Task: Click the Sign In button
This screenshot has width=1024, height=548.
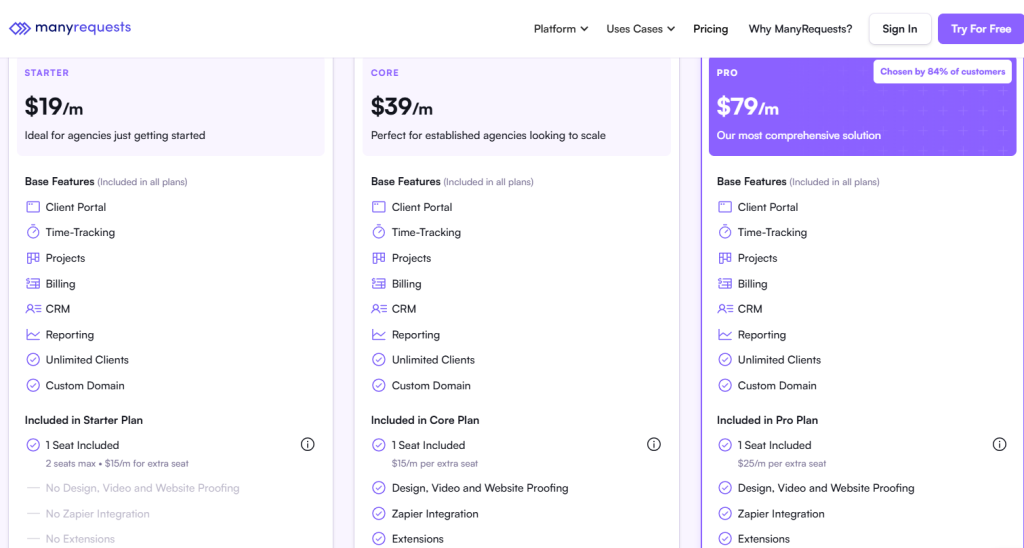Action: (x=899, y=29)
